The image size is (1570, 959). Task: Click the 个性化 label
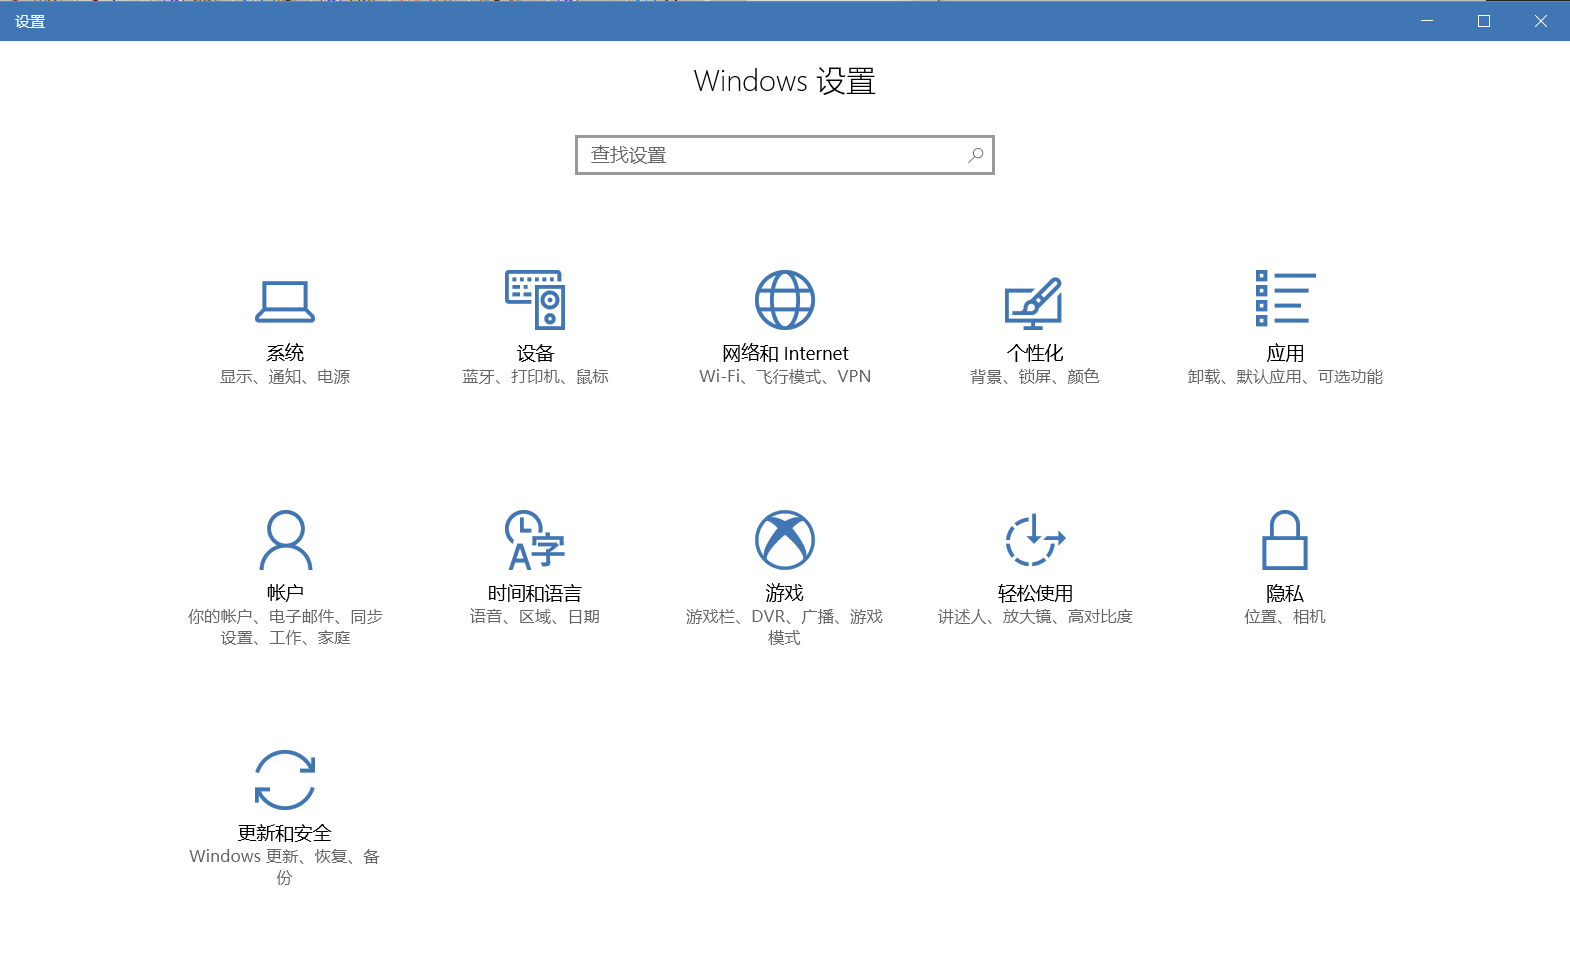[1035, 353]
